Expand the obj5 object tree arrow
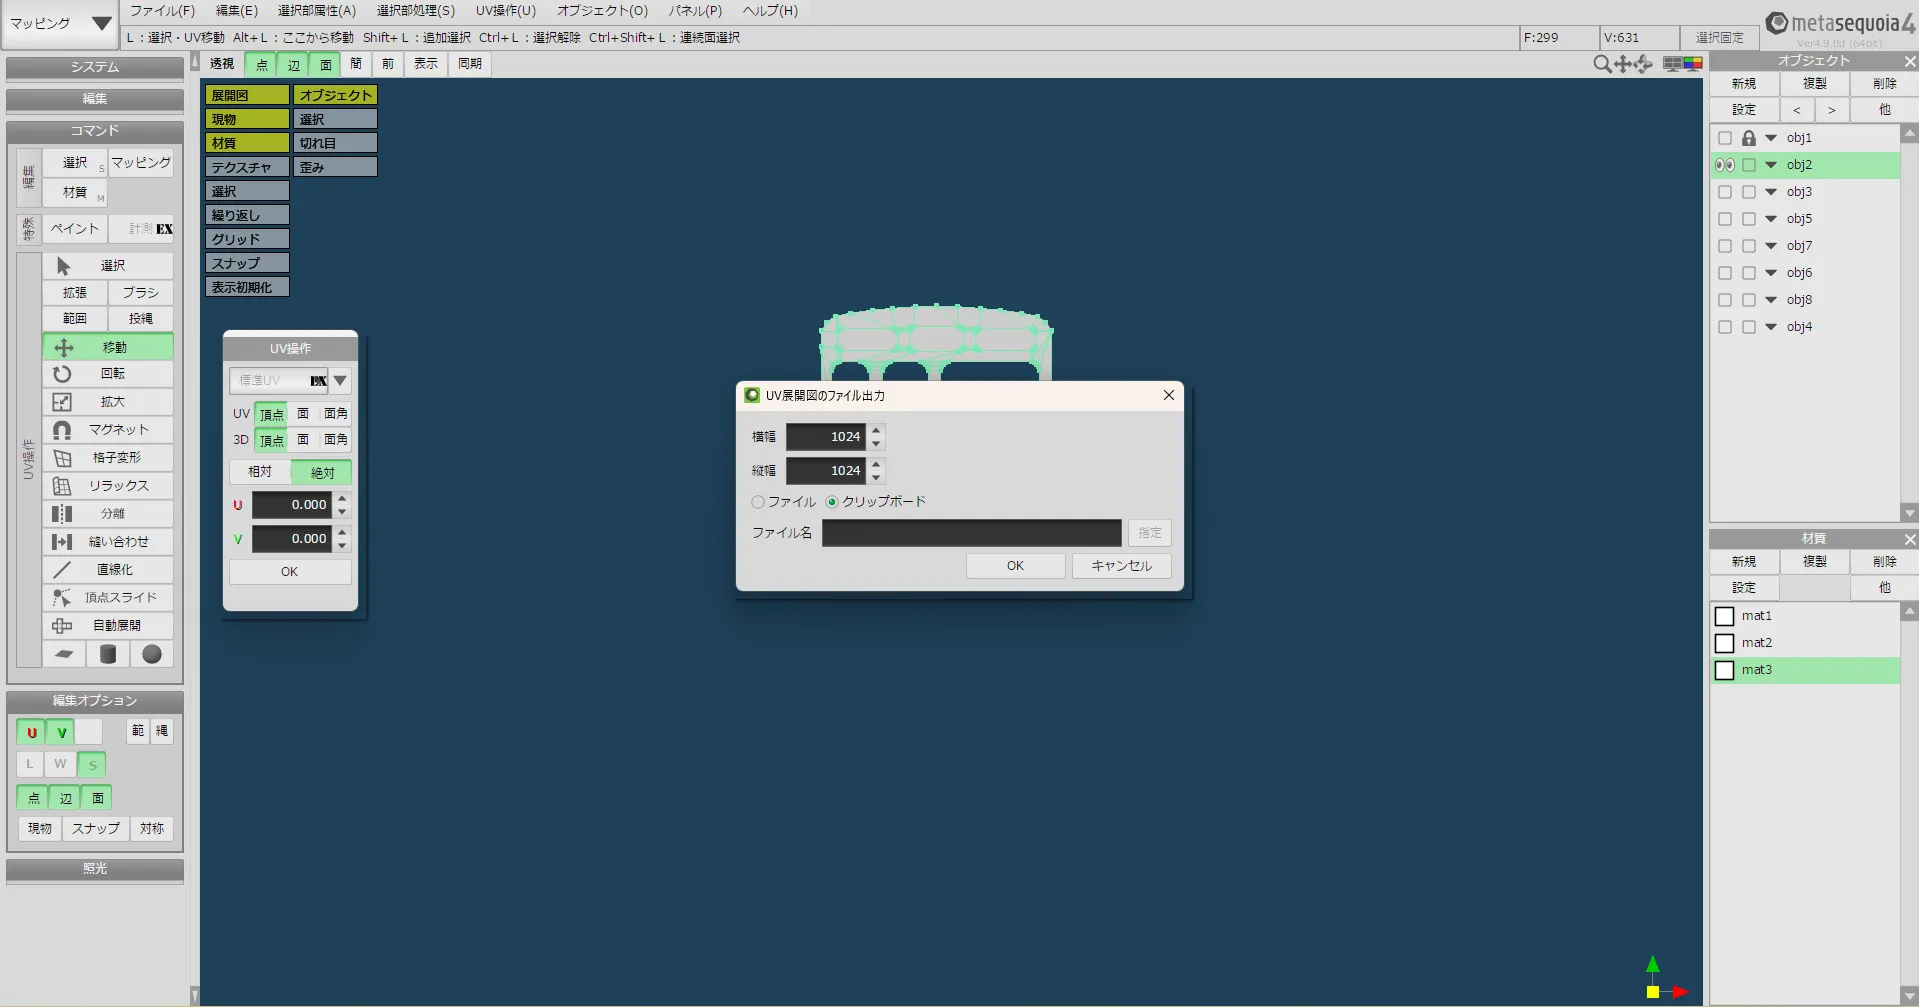This screenshot has width=1919, height=1007. point(1771,219)
